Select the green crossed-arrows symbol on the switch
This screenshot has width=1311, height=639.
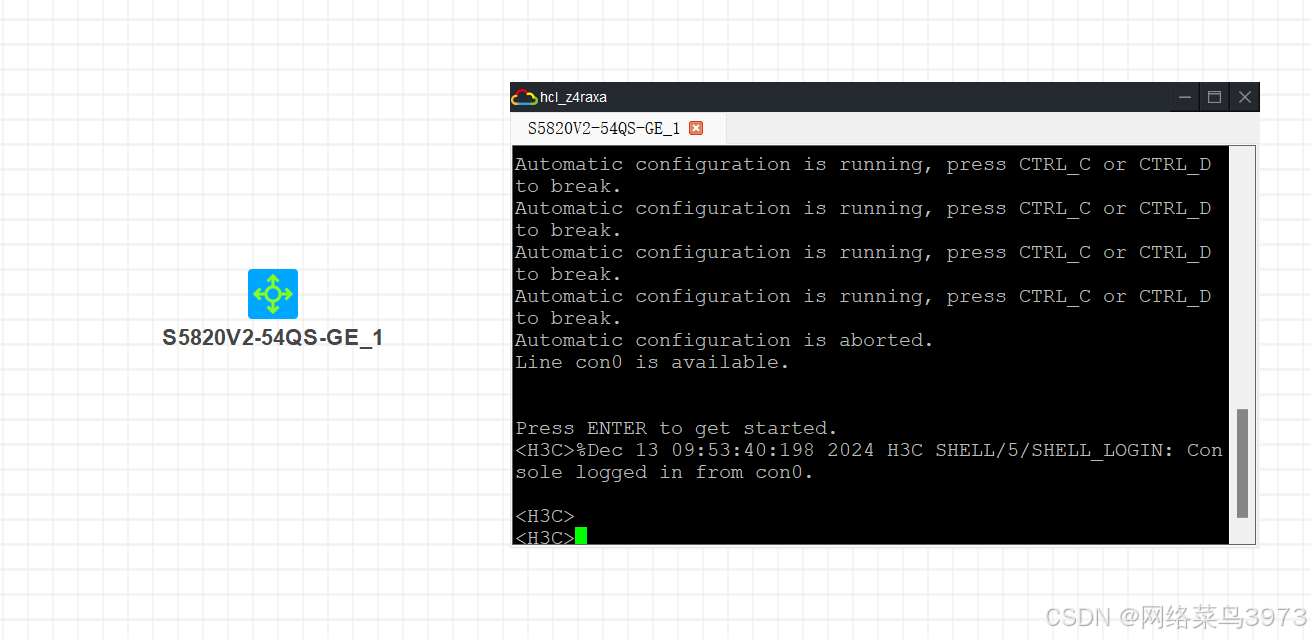pos(272,293)
